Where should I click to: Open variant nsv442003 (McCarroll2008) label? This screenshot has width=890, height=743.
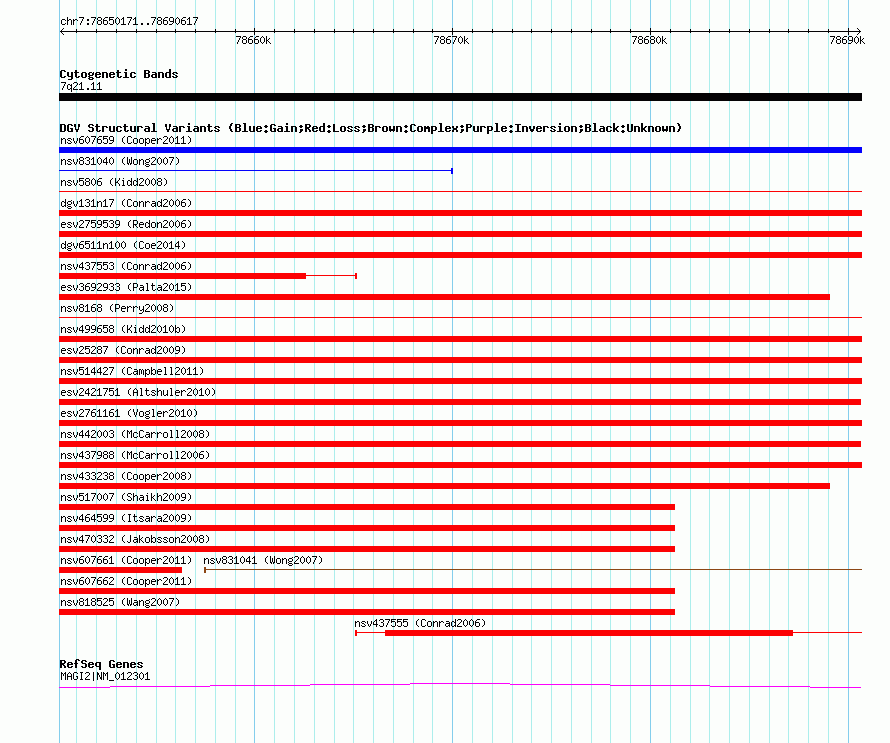pos(135,434)
